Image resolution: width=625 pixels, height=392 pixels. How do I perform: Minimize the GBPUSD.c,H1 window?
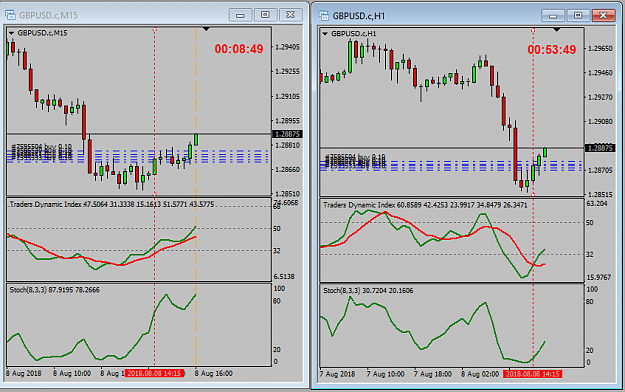(553, 16)
